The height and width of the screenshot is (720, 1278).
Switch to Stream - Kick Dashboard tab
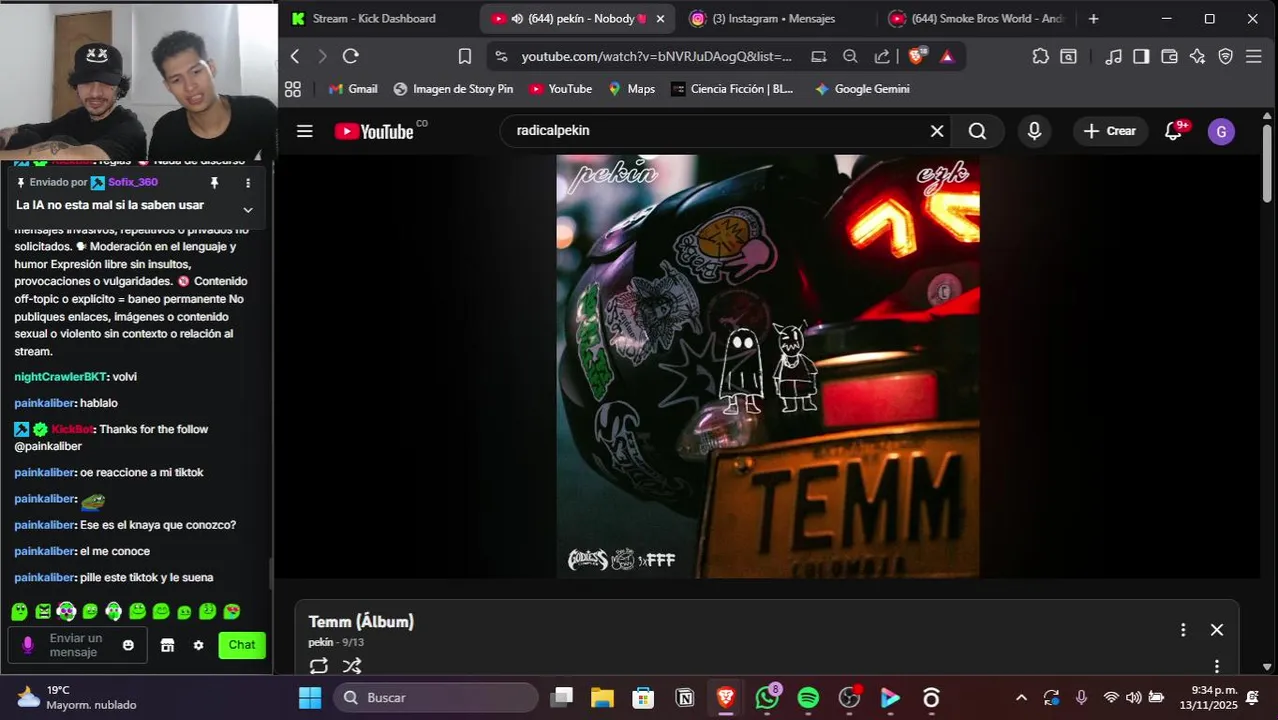(x=376, y=18)
